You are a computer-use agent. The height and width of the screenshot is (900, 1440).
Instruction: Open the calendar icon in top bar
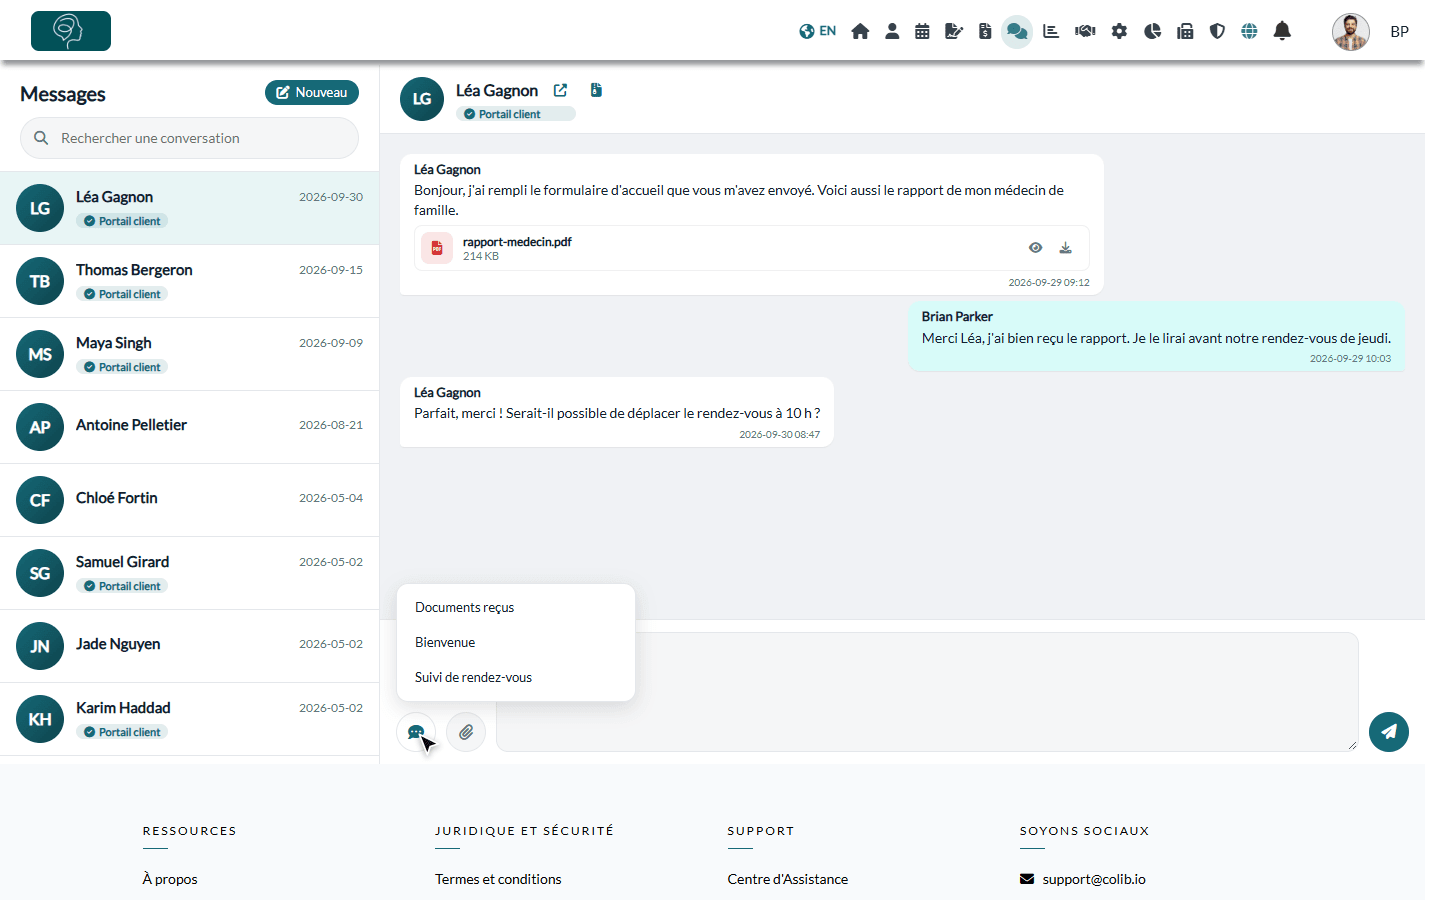click(x=922, y=31)
